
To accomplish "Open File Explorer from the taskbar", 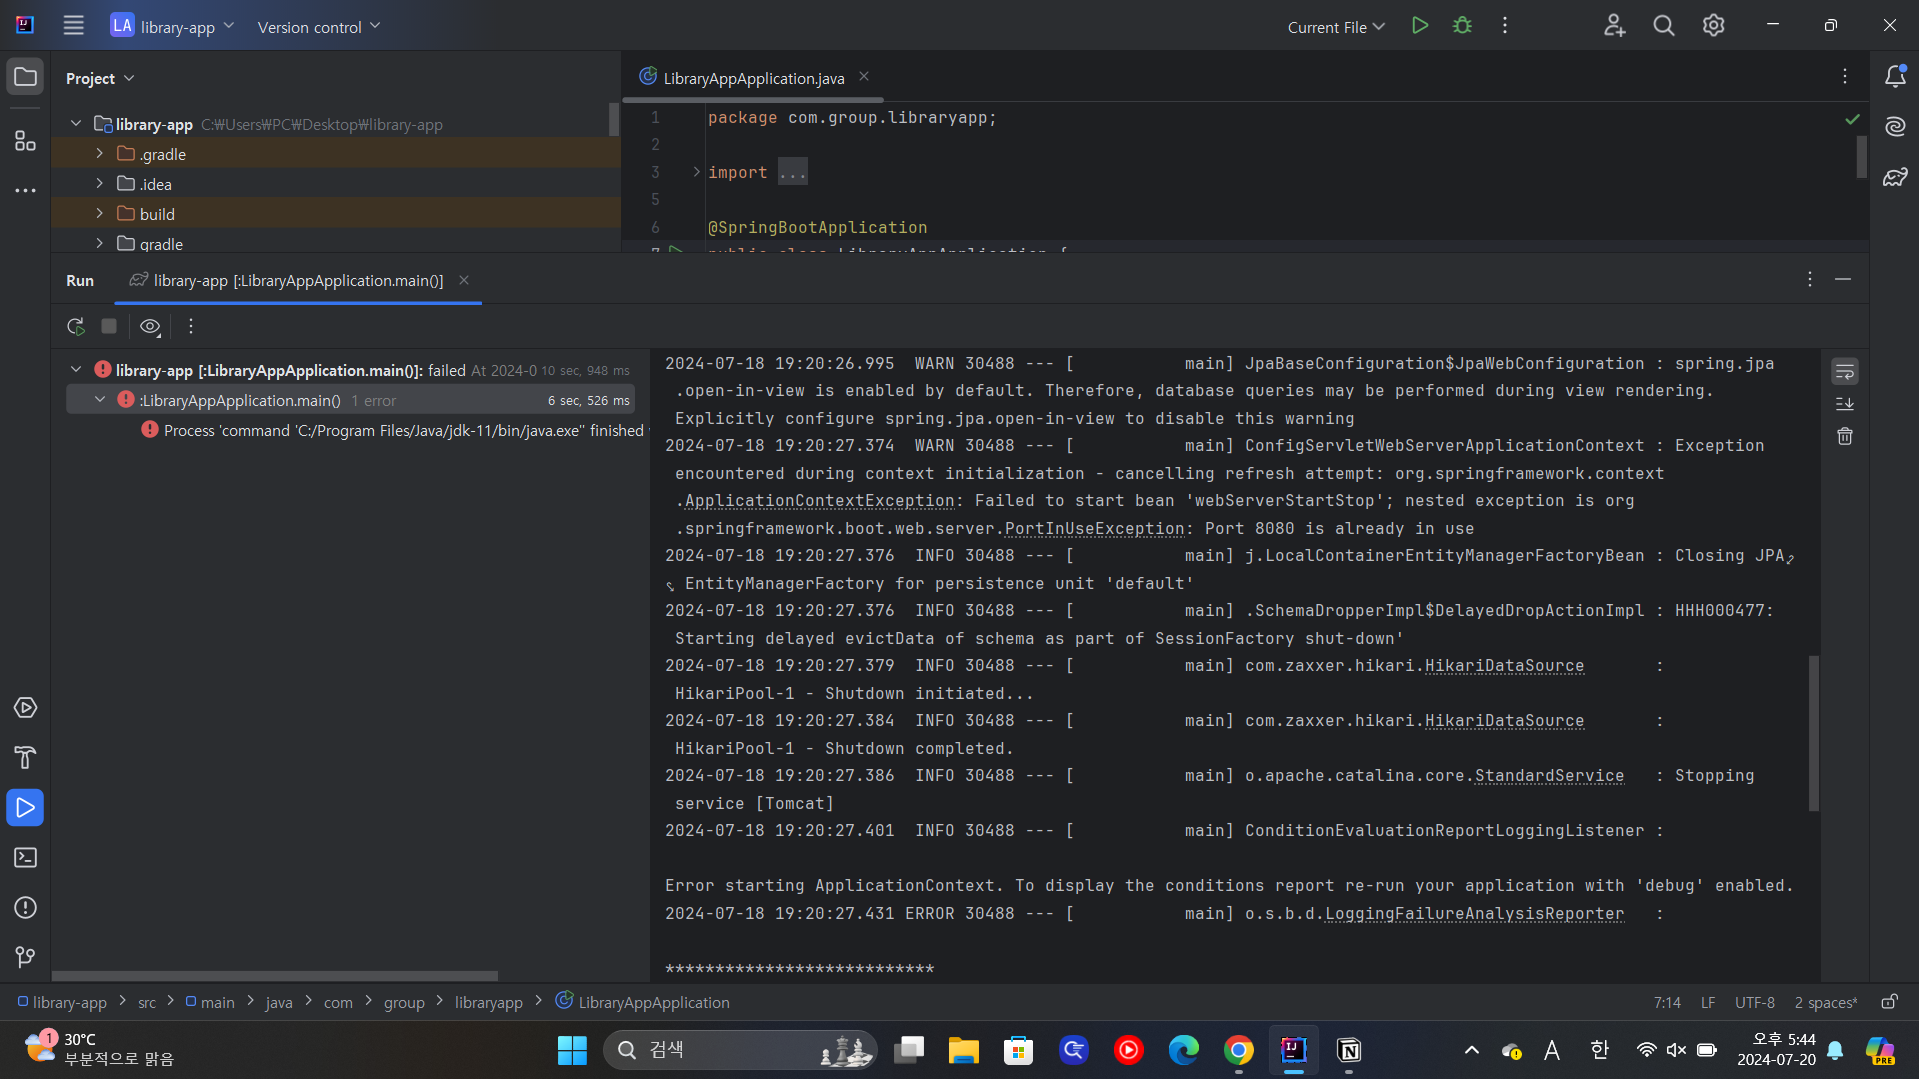I will click(x=963, y=1050).
